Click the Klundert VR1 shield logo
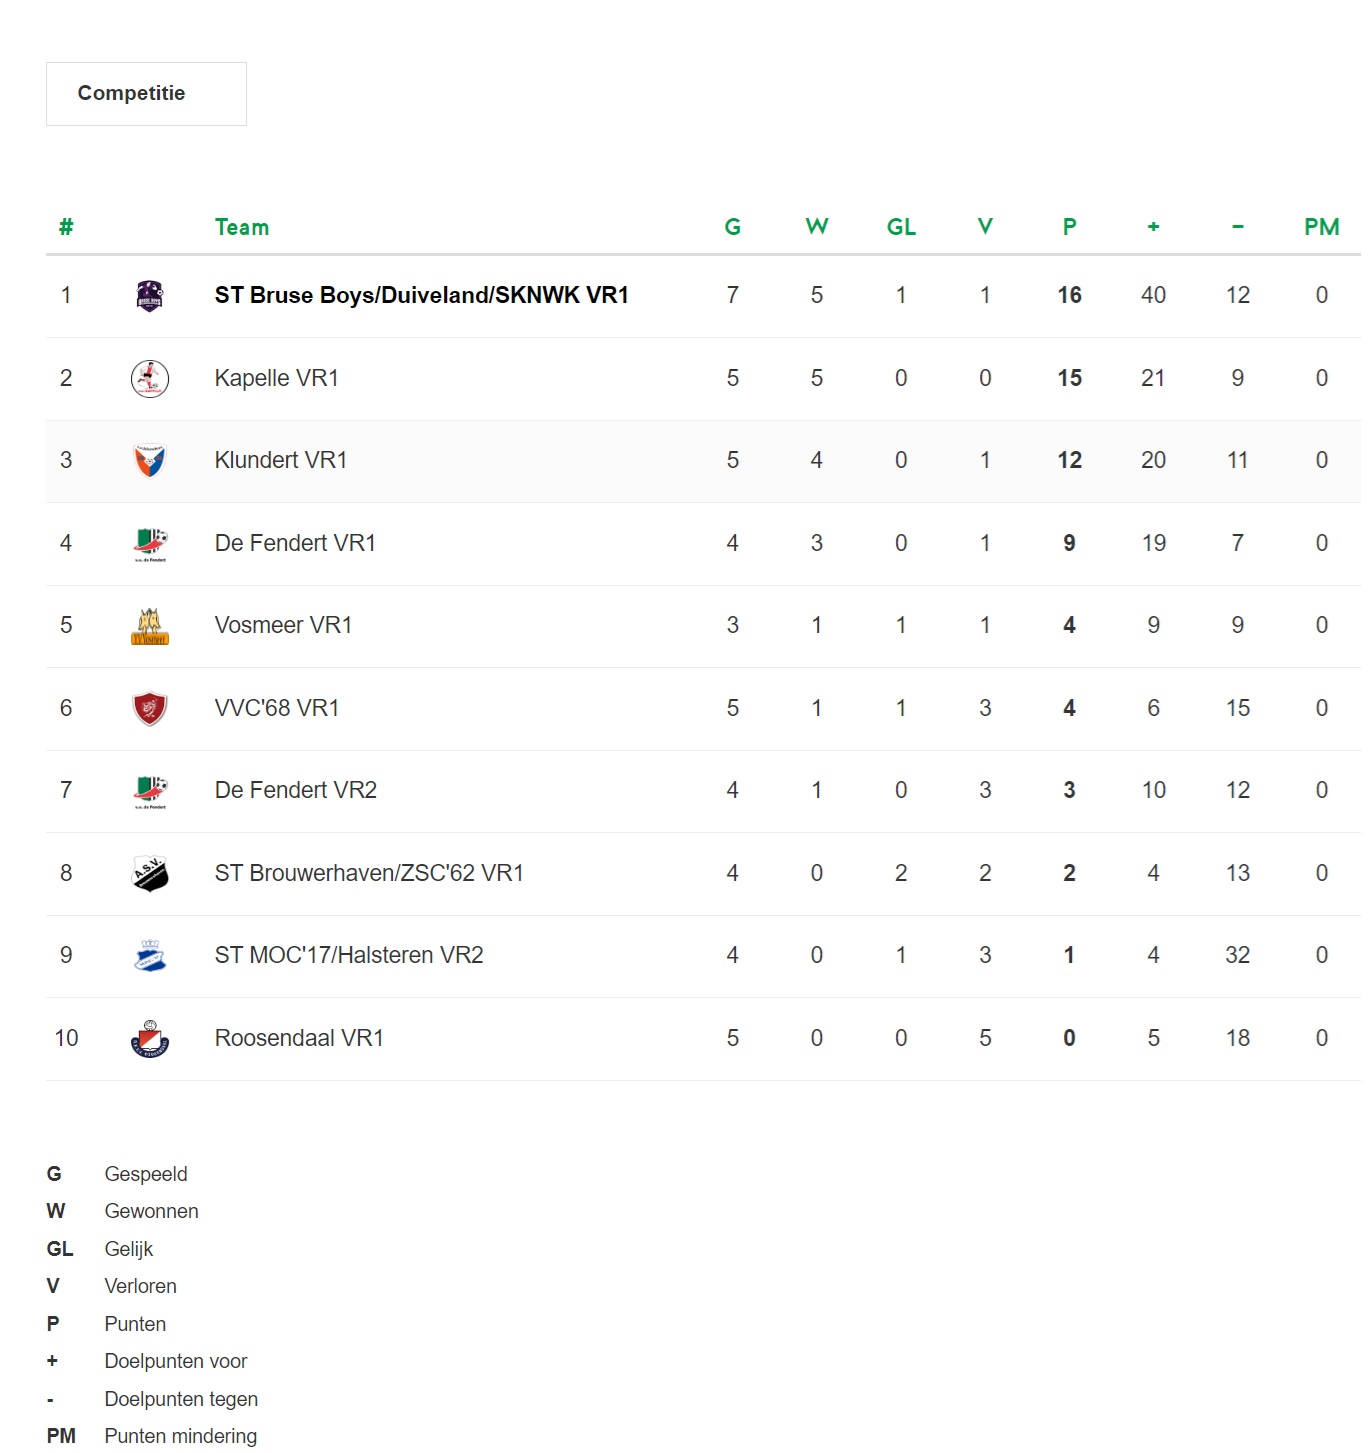The height and width of the screenshot is (1453, 1370). click(149, 461)
